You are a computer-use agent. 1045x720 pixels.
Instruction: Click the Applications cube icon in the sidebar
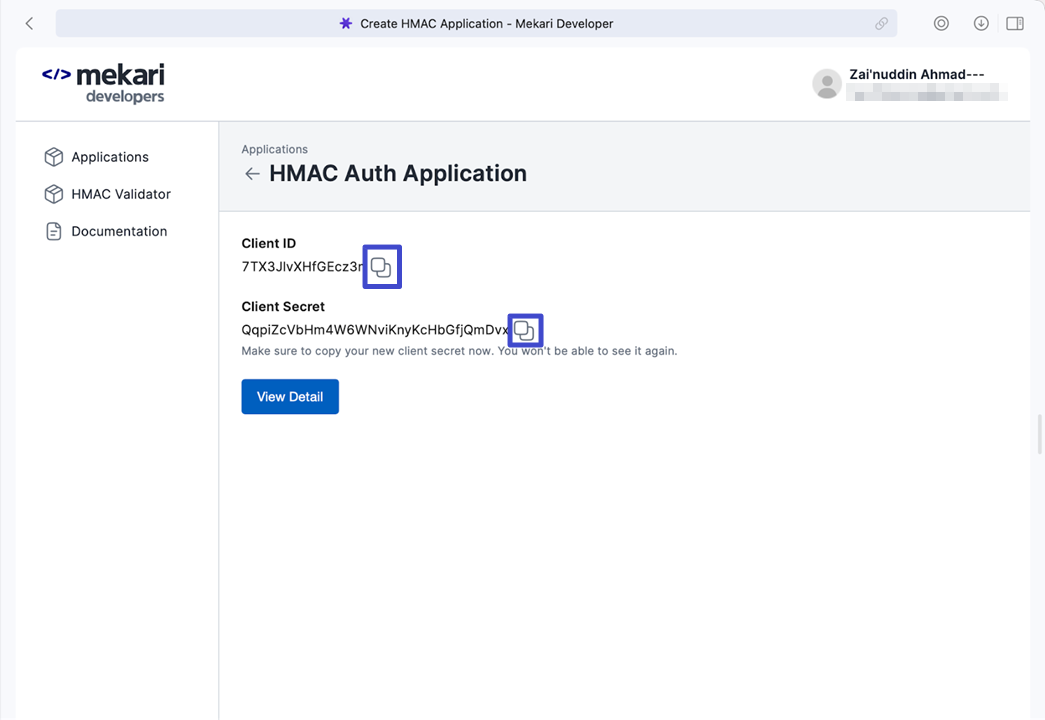tap(54, 157)
